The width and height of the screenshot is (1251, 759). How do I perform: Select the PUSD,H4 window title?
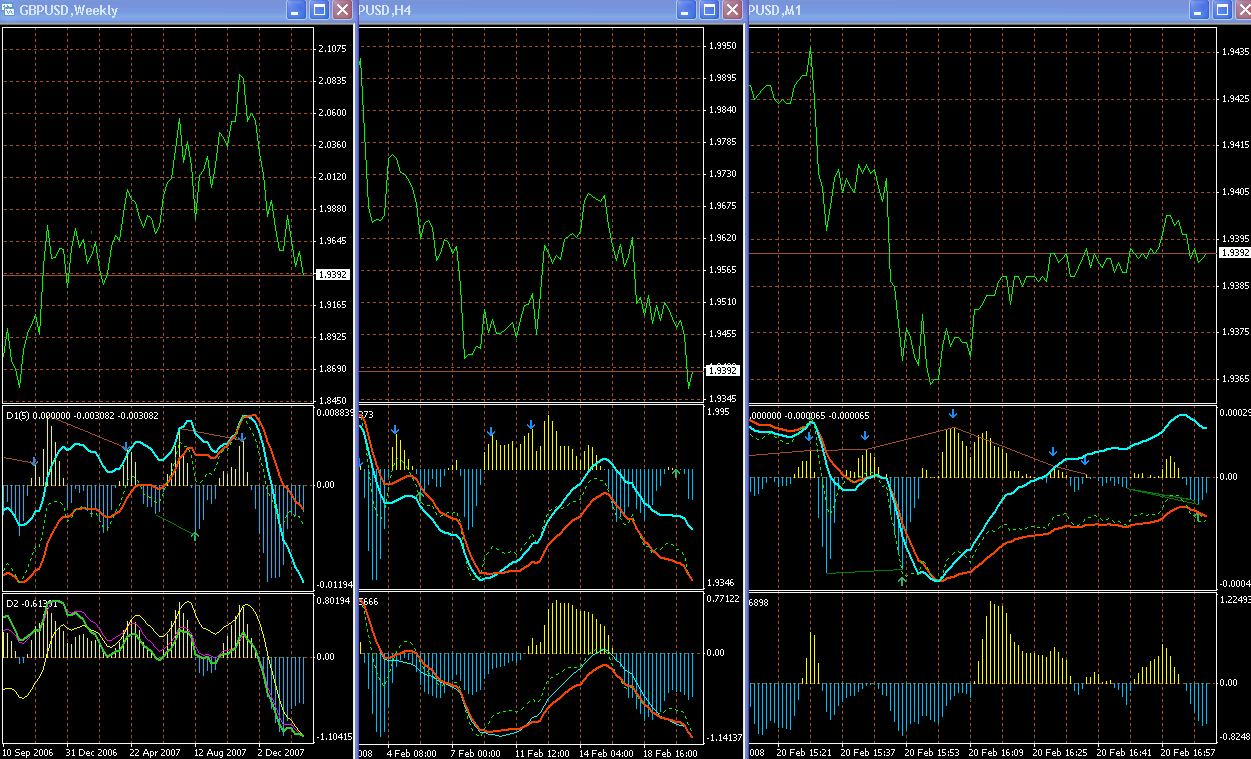point(384,10)
